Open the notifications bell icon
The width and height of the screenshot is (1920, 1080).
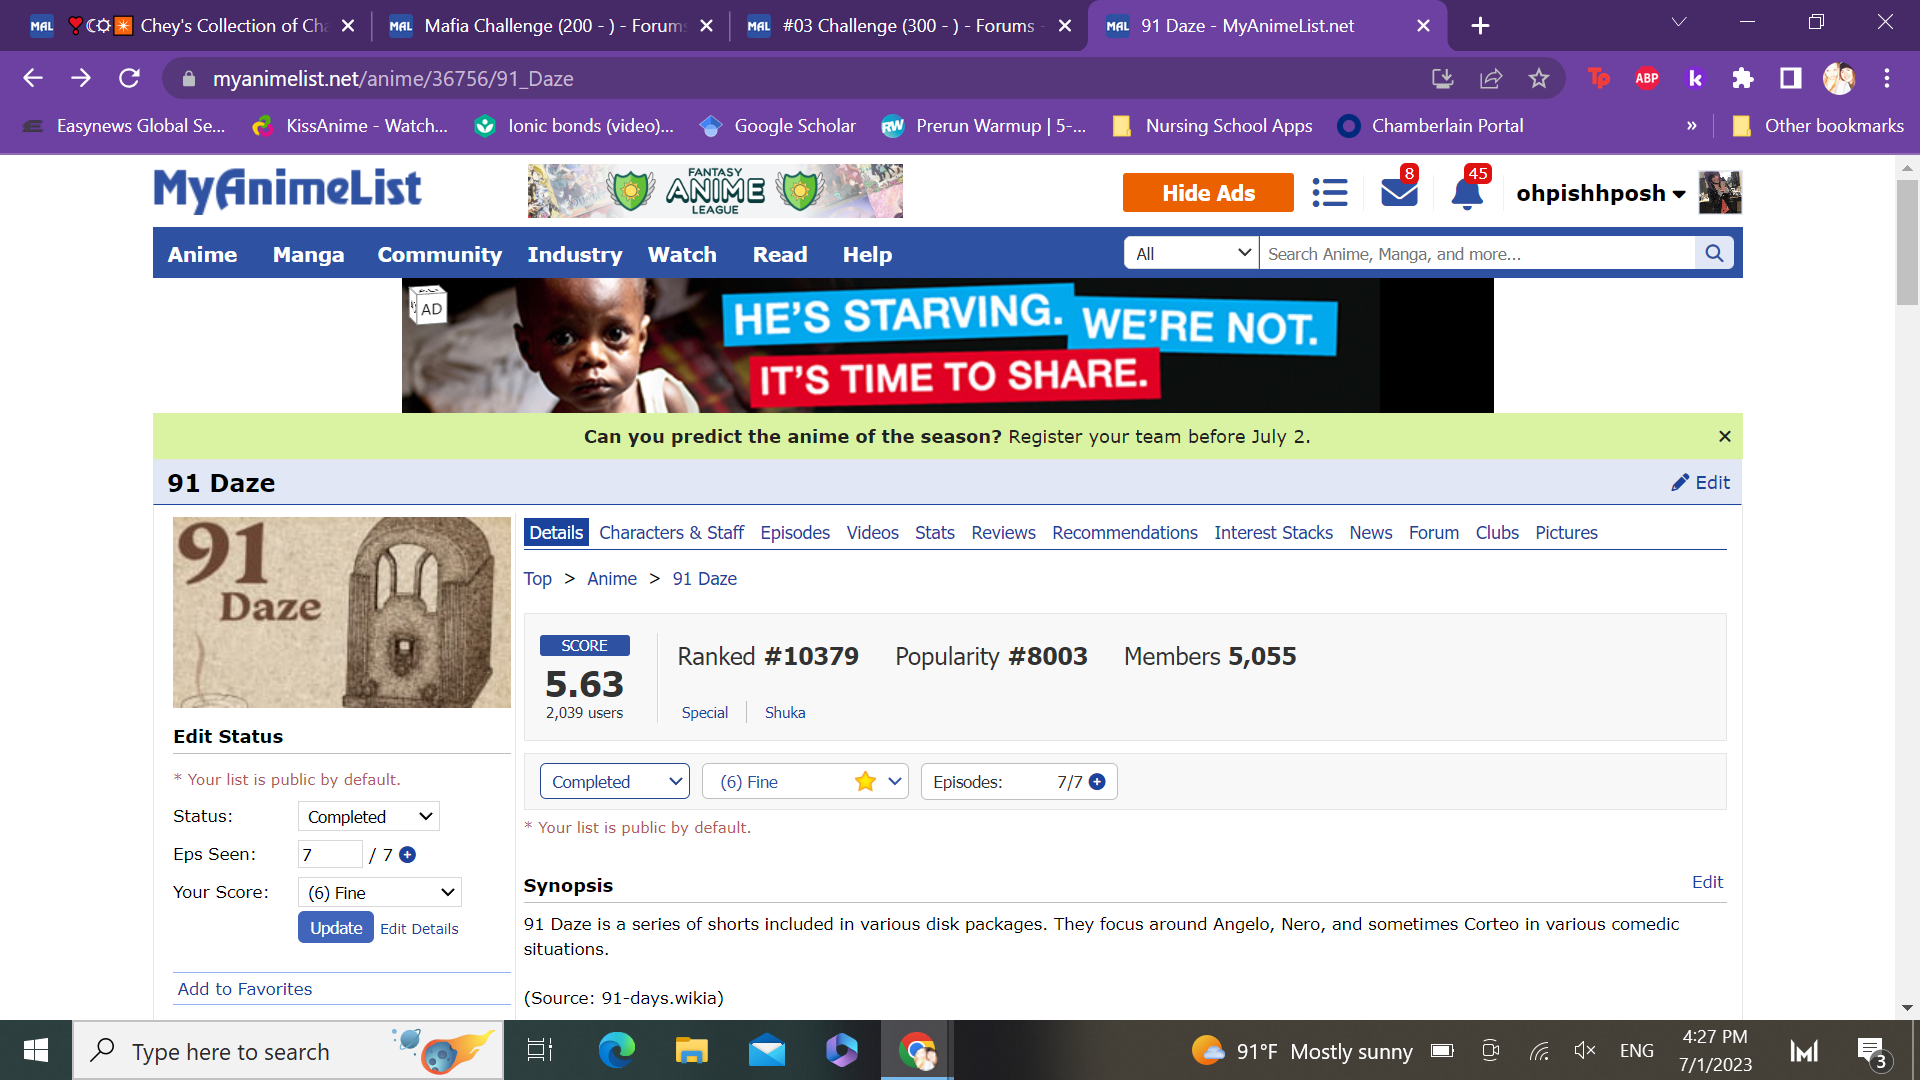coord(1466,192)
